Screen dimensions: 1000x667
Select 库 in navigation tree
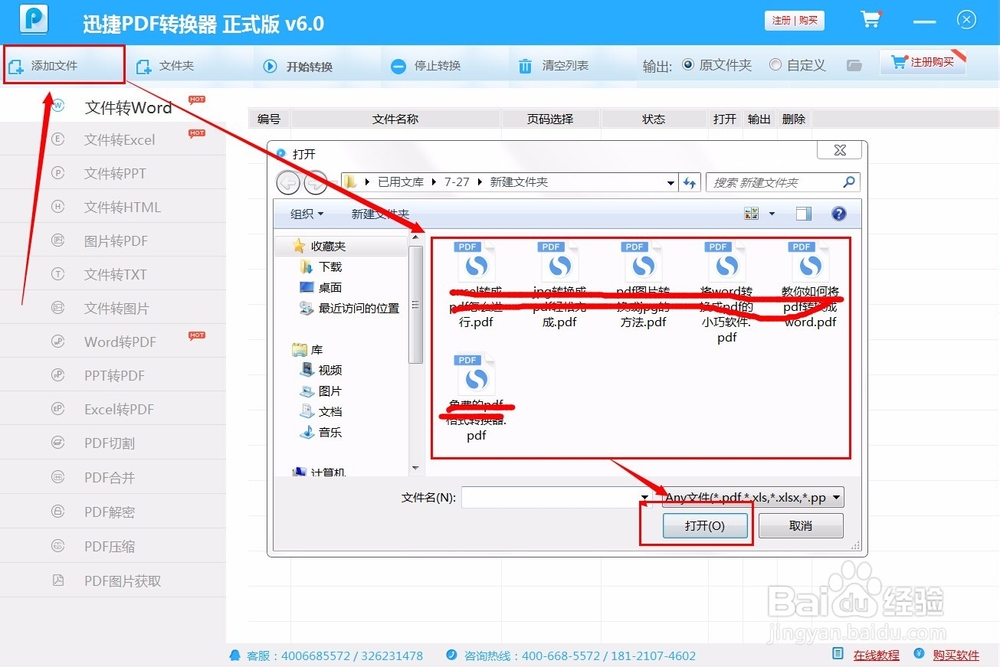[x=316, y=349]
